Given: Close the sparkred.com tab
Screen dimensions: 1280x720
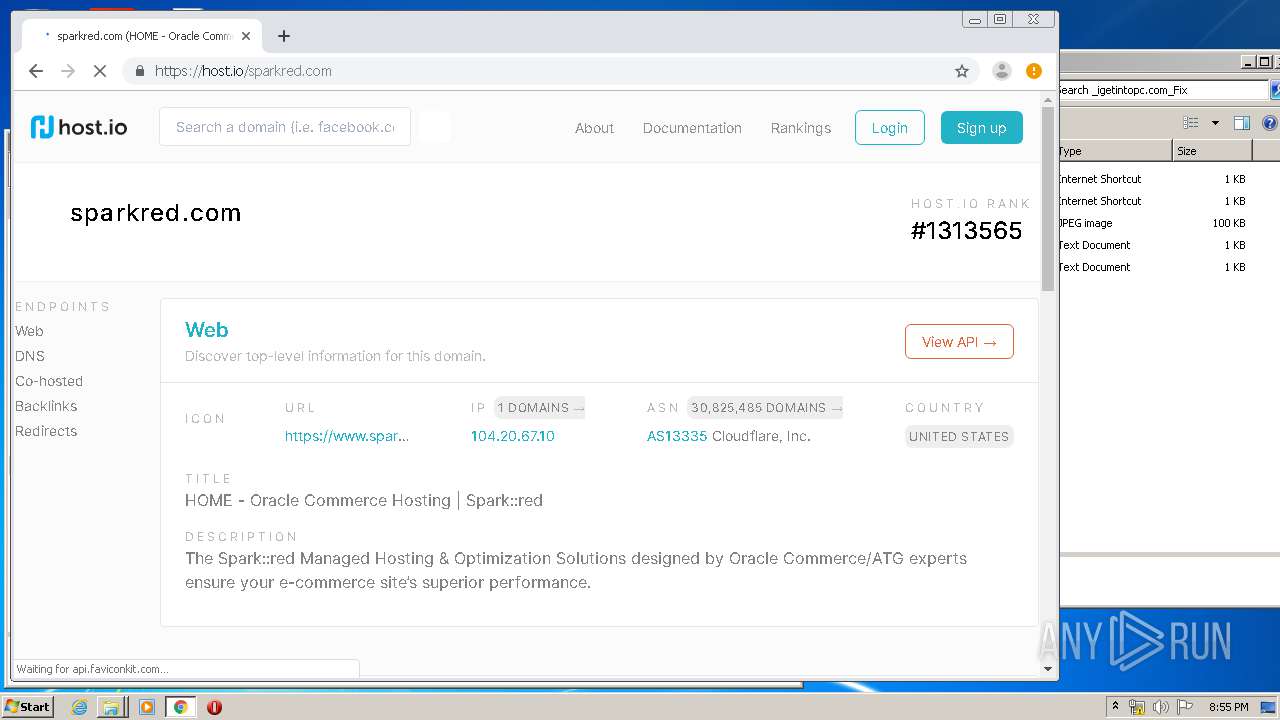Looking at the screenshot, I should (246, 36).
